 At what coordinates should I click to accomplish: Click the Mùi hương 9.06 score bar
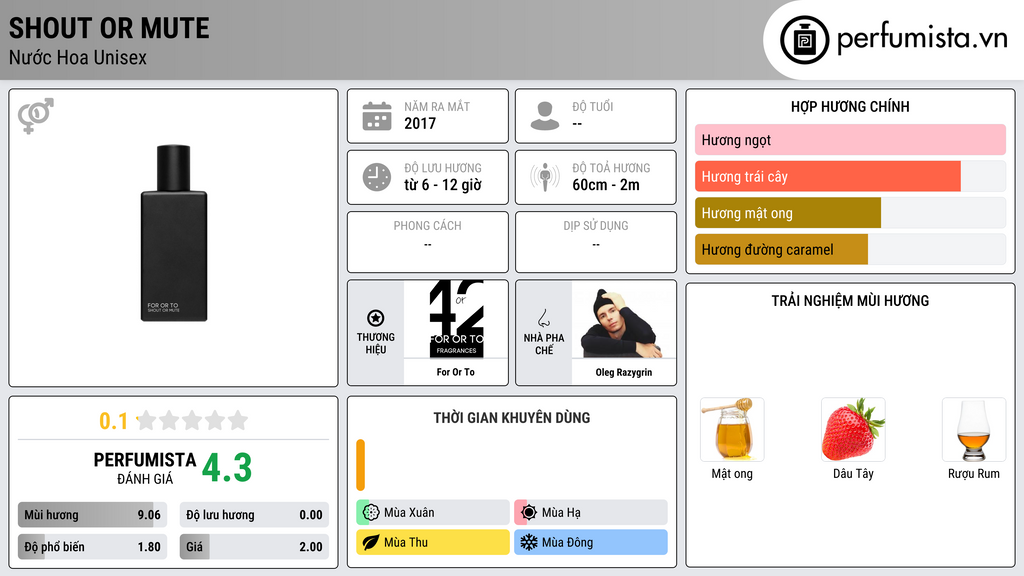pos(92,515)
